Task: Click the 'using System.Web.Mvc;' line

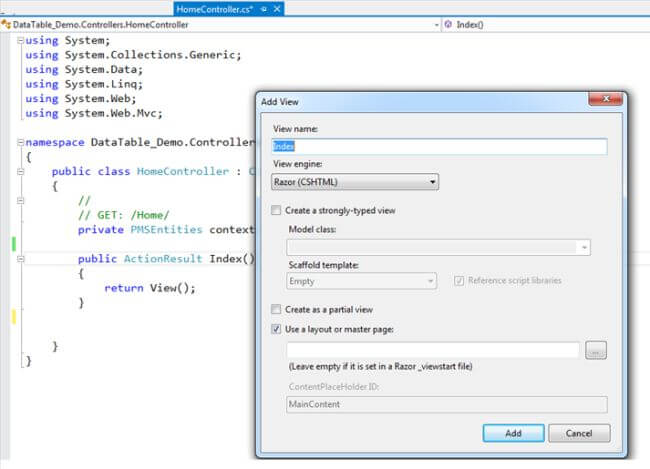Action: 94,113
